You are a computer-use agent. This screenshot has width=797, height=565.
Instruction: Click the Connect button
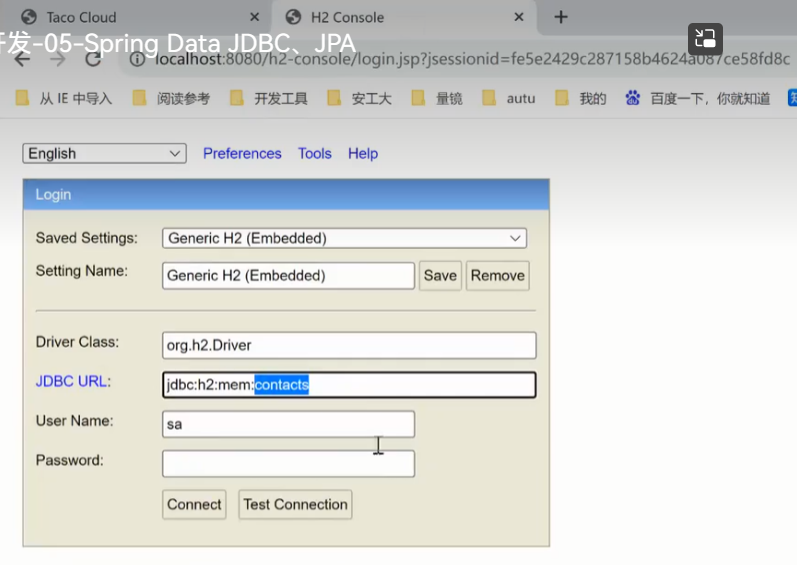coord(194,504)
